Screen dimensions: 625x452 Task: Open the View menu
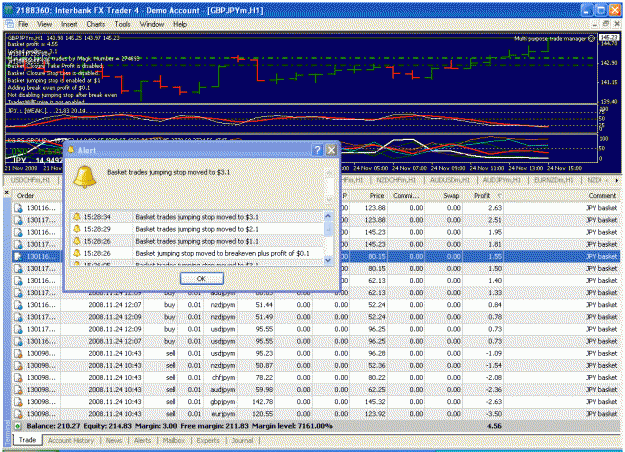point(44,24)
